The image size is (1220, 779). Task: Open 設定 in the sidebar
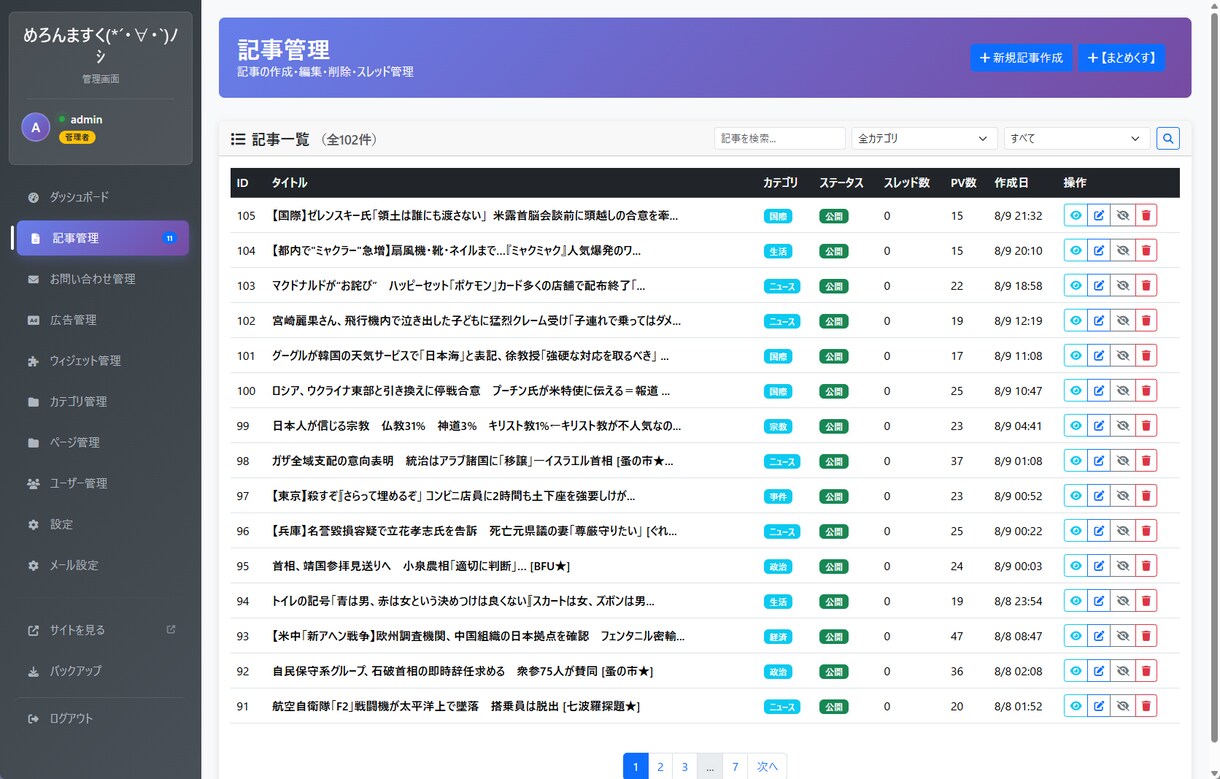tap(100, 524)
